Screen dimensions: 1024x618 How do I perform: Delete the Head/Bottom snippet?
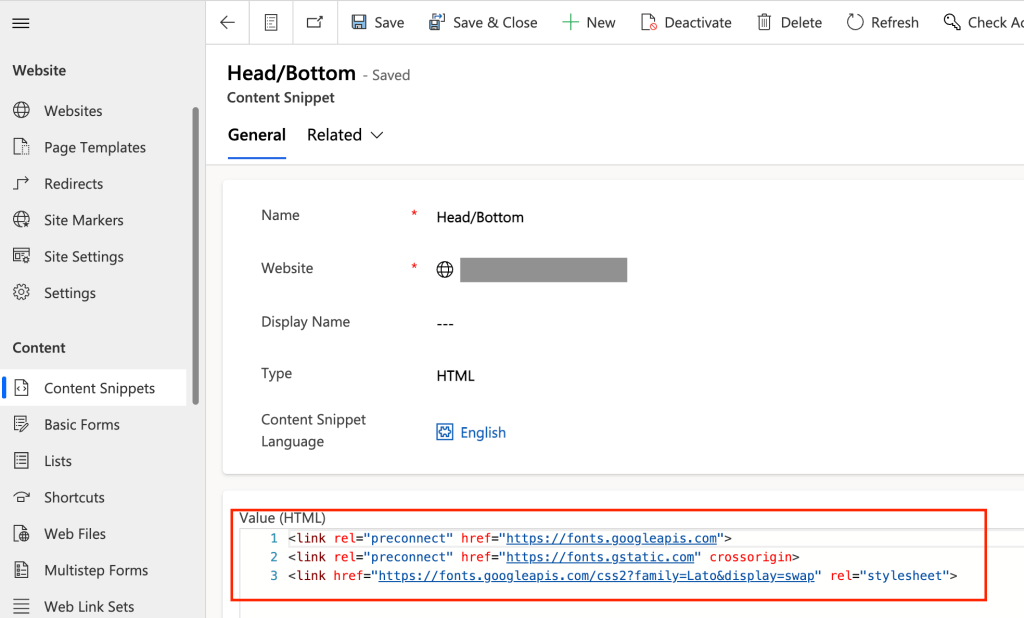(789, 22)
